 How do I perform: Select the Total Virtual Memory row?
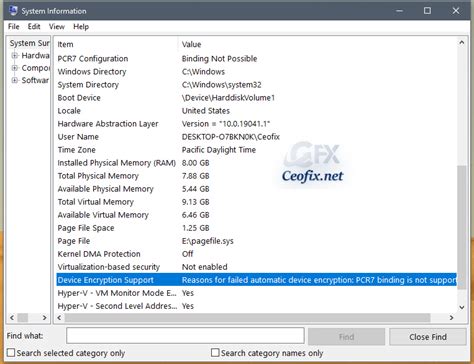coord(257,202)
